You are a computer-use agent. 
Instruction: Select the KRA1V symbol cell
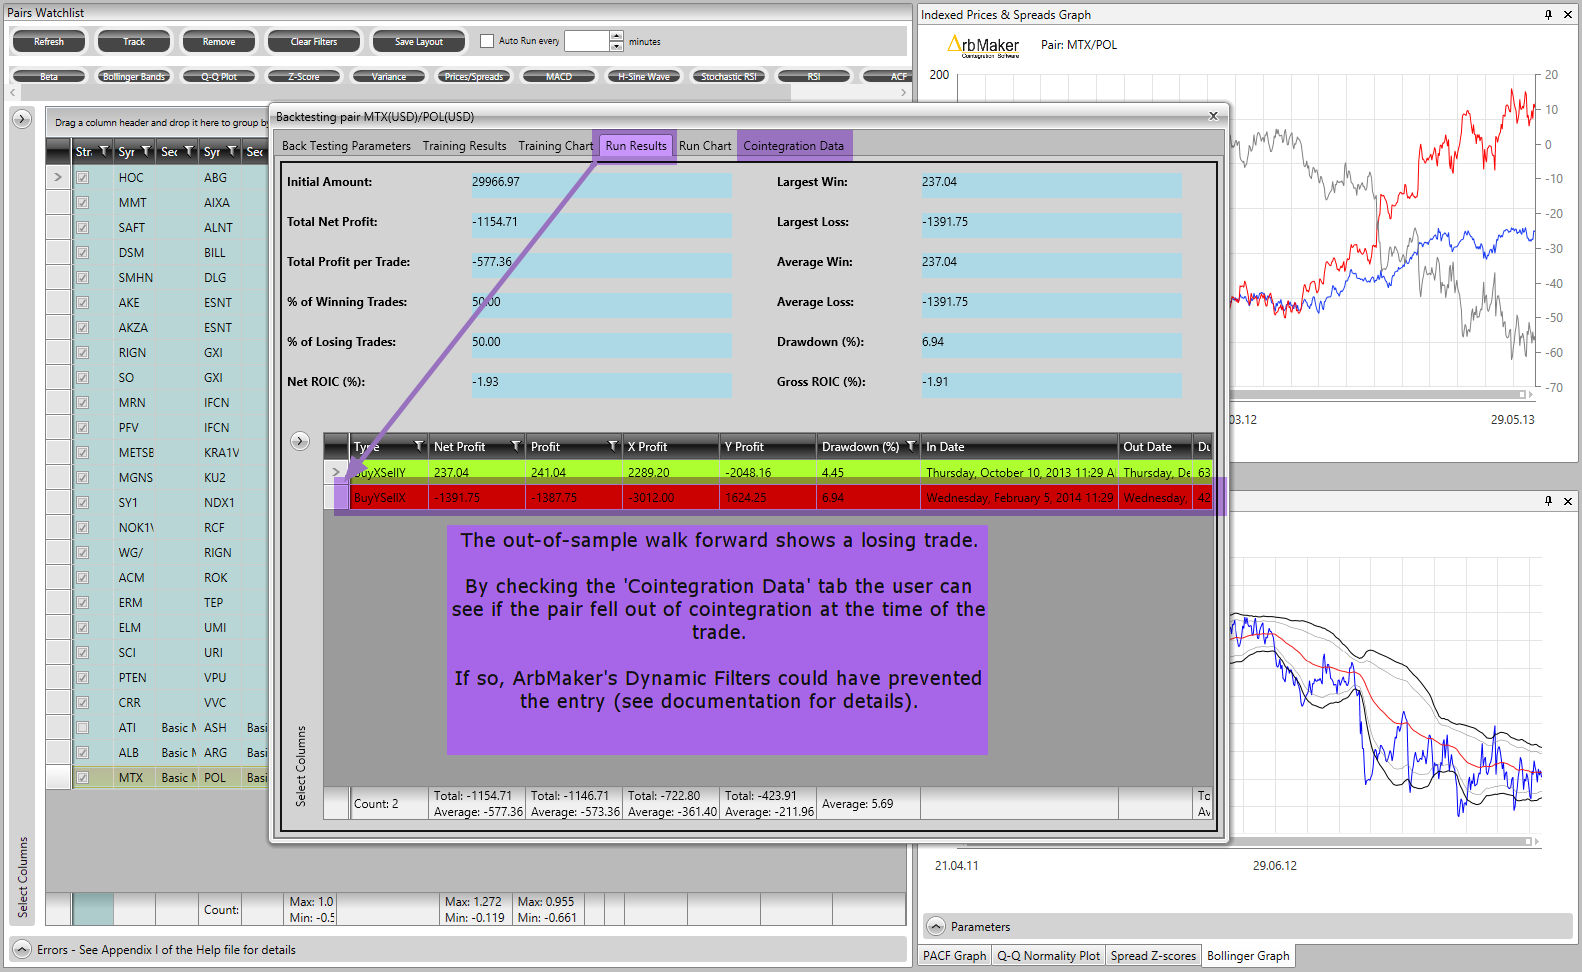(222, 452)
